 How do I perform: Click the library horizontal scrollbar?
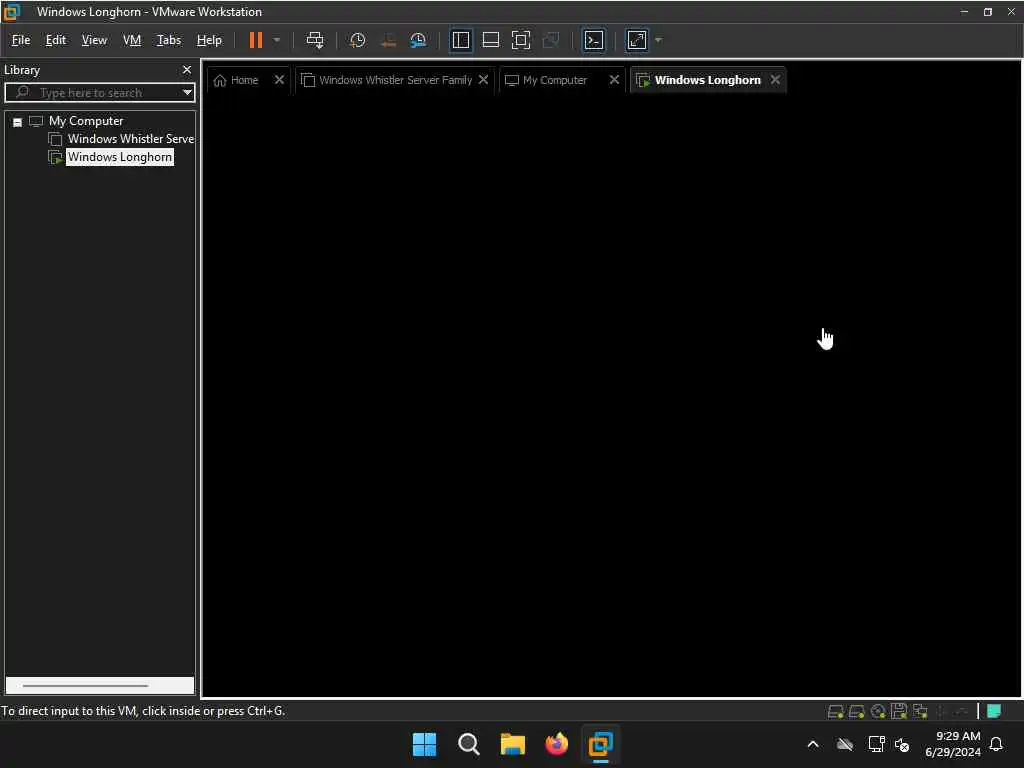[x=85, y=686]
